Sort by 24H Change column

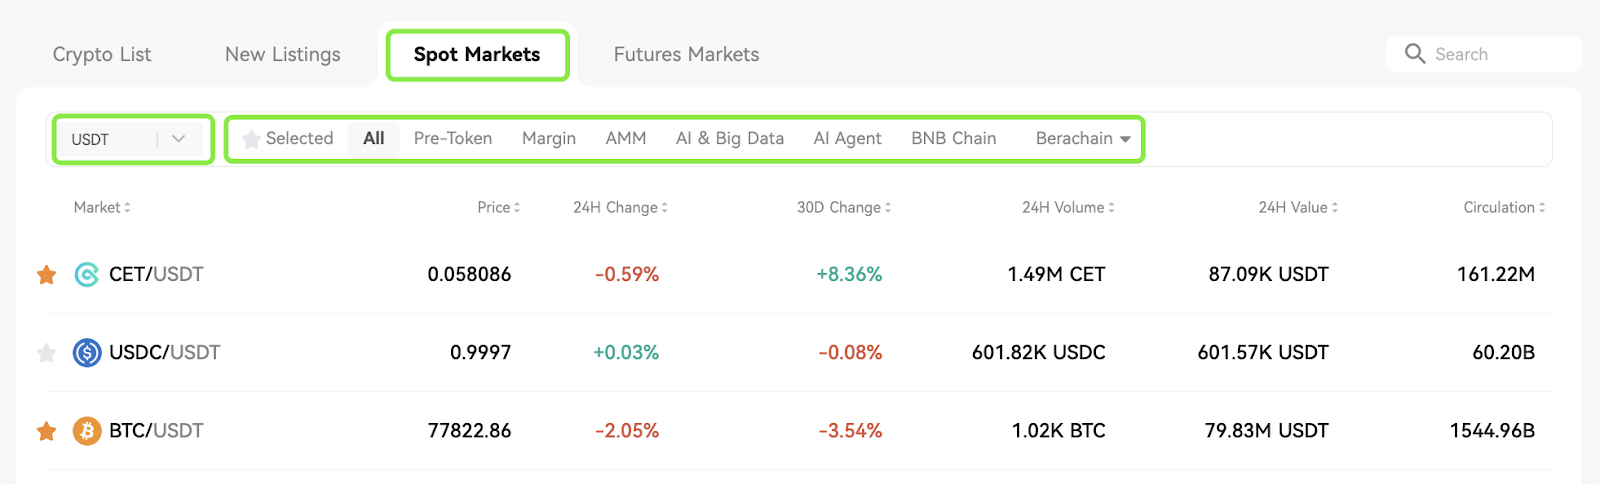pos(620,208)
